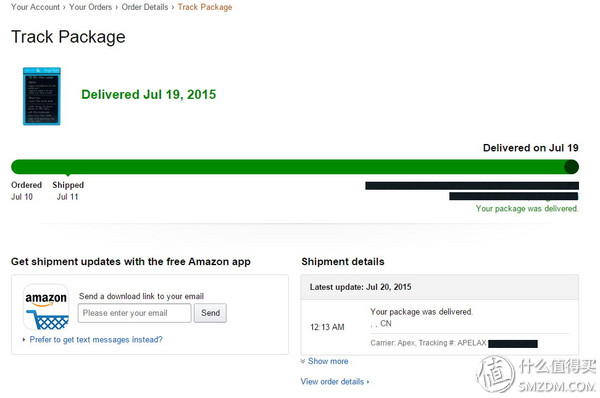
Task: Expand 'Prefer to get text messages instead?'
Action: (x=96, y=339)
